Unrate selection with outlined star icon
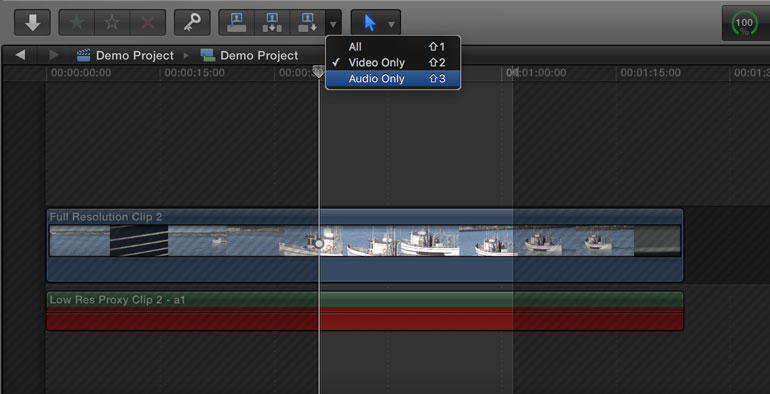Image resolution: width=770 pixels, height=394 pixels. coord(112,23)
